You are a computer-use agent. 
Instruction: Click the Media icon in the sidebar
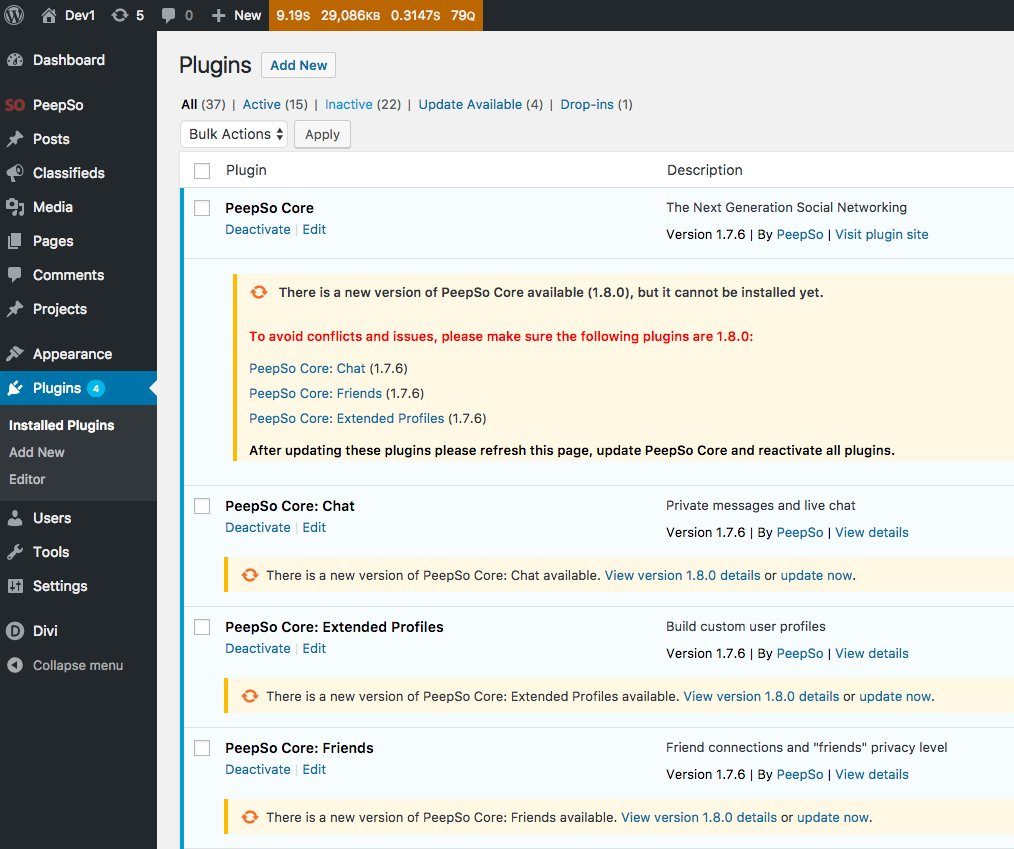(x=16, y=207)
